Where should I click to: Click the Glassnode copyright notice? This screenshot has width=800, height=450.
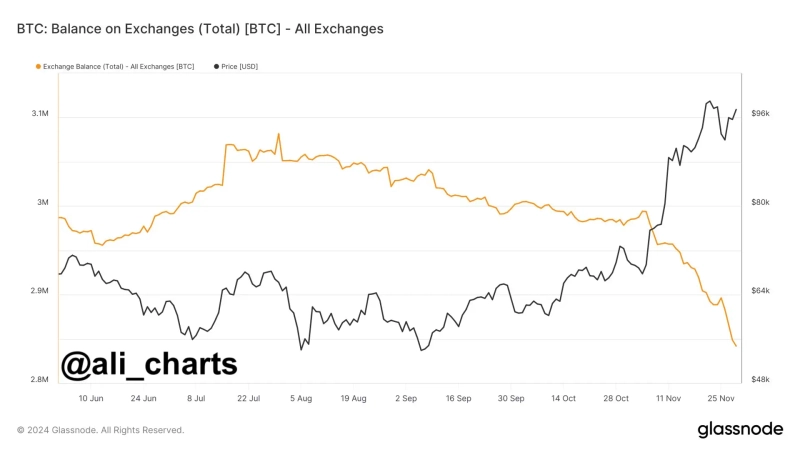click(x=100, y=430)
